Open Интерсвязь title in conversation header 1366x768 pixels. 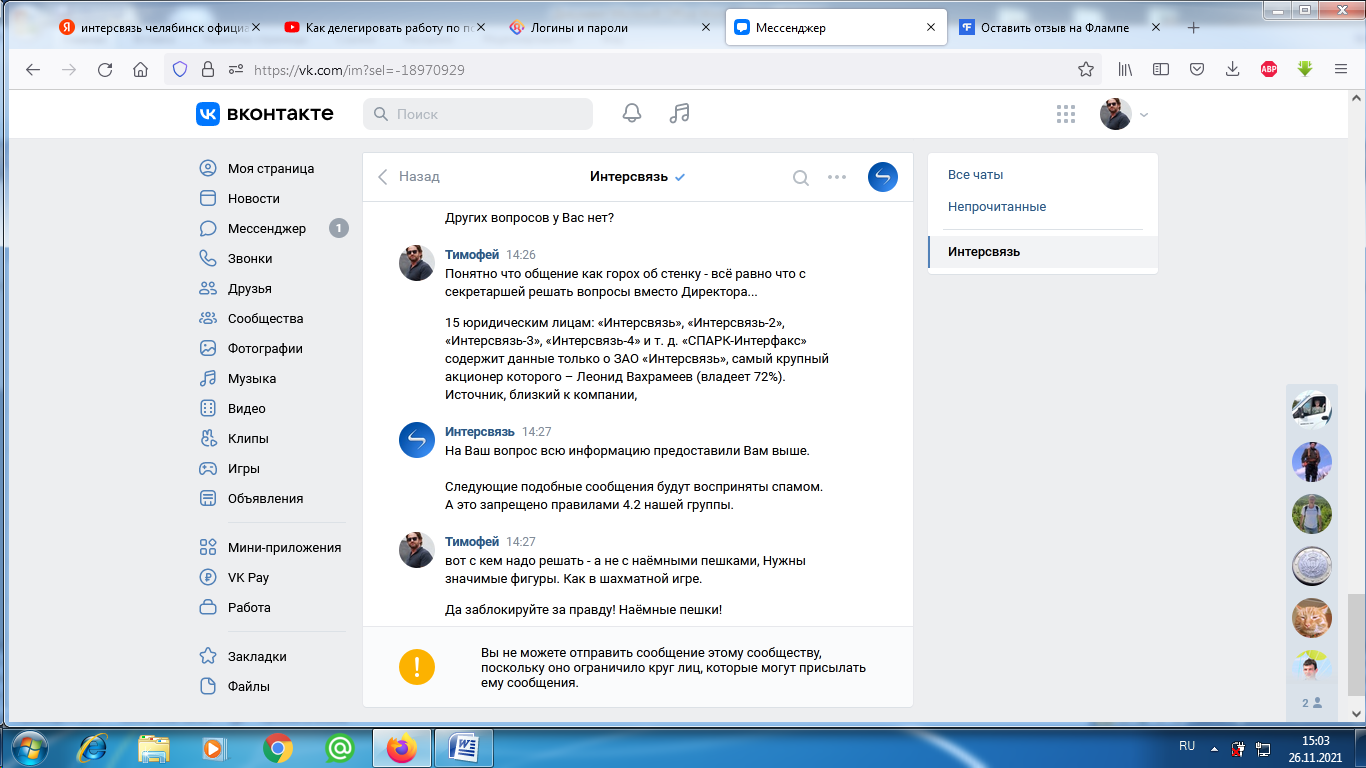point(628,177)
